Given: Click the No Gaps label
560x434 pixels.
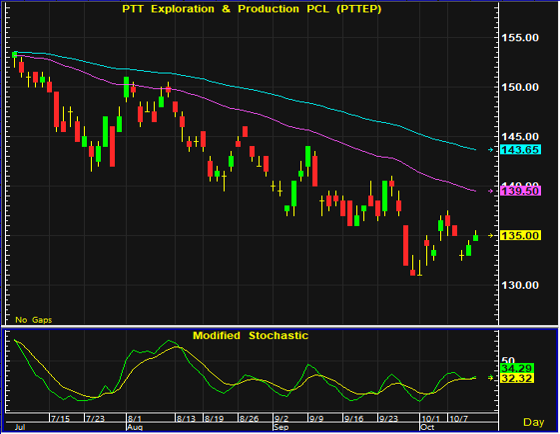Looking at the screenshot, I should click(34, 320).
